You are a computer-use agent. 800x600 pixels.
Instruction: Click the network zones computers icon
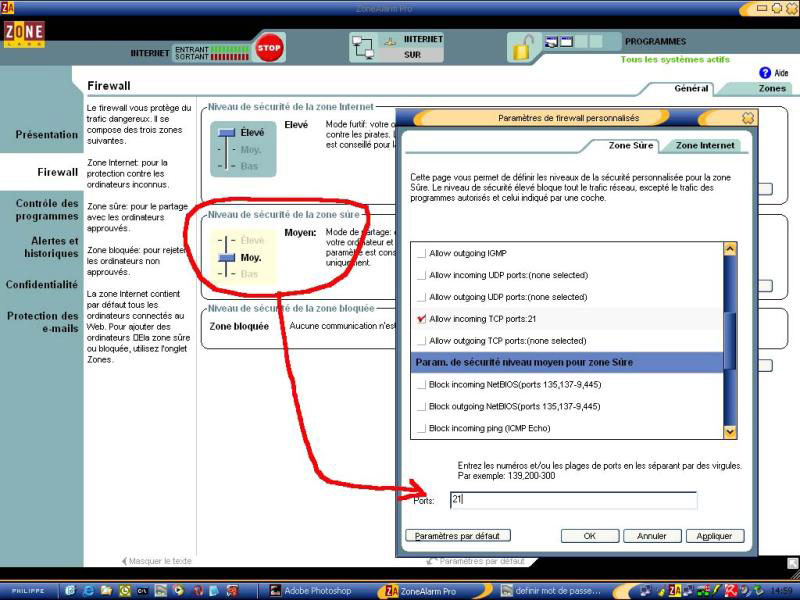pyautogui.click(x=375, y=47)
